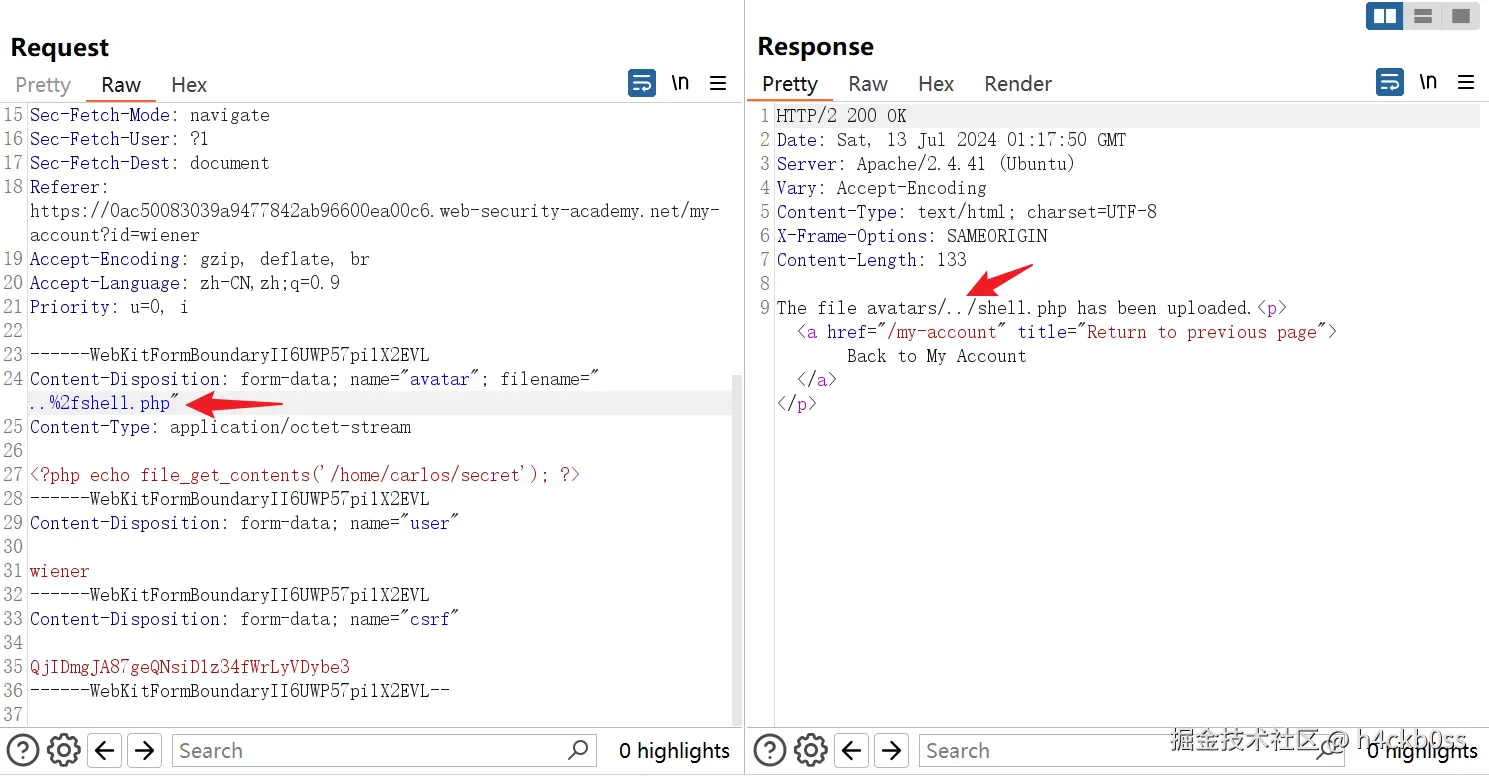This screenshot has width=1489, height=776.
Task: Click Content-Disposition name="user" line
Action: tap(244, 523)
